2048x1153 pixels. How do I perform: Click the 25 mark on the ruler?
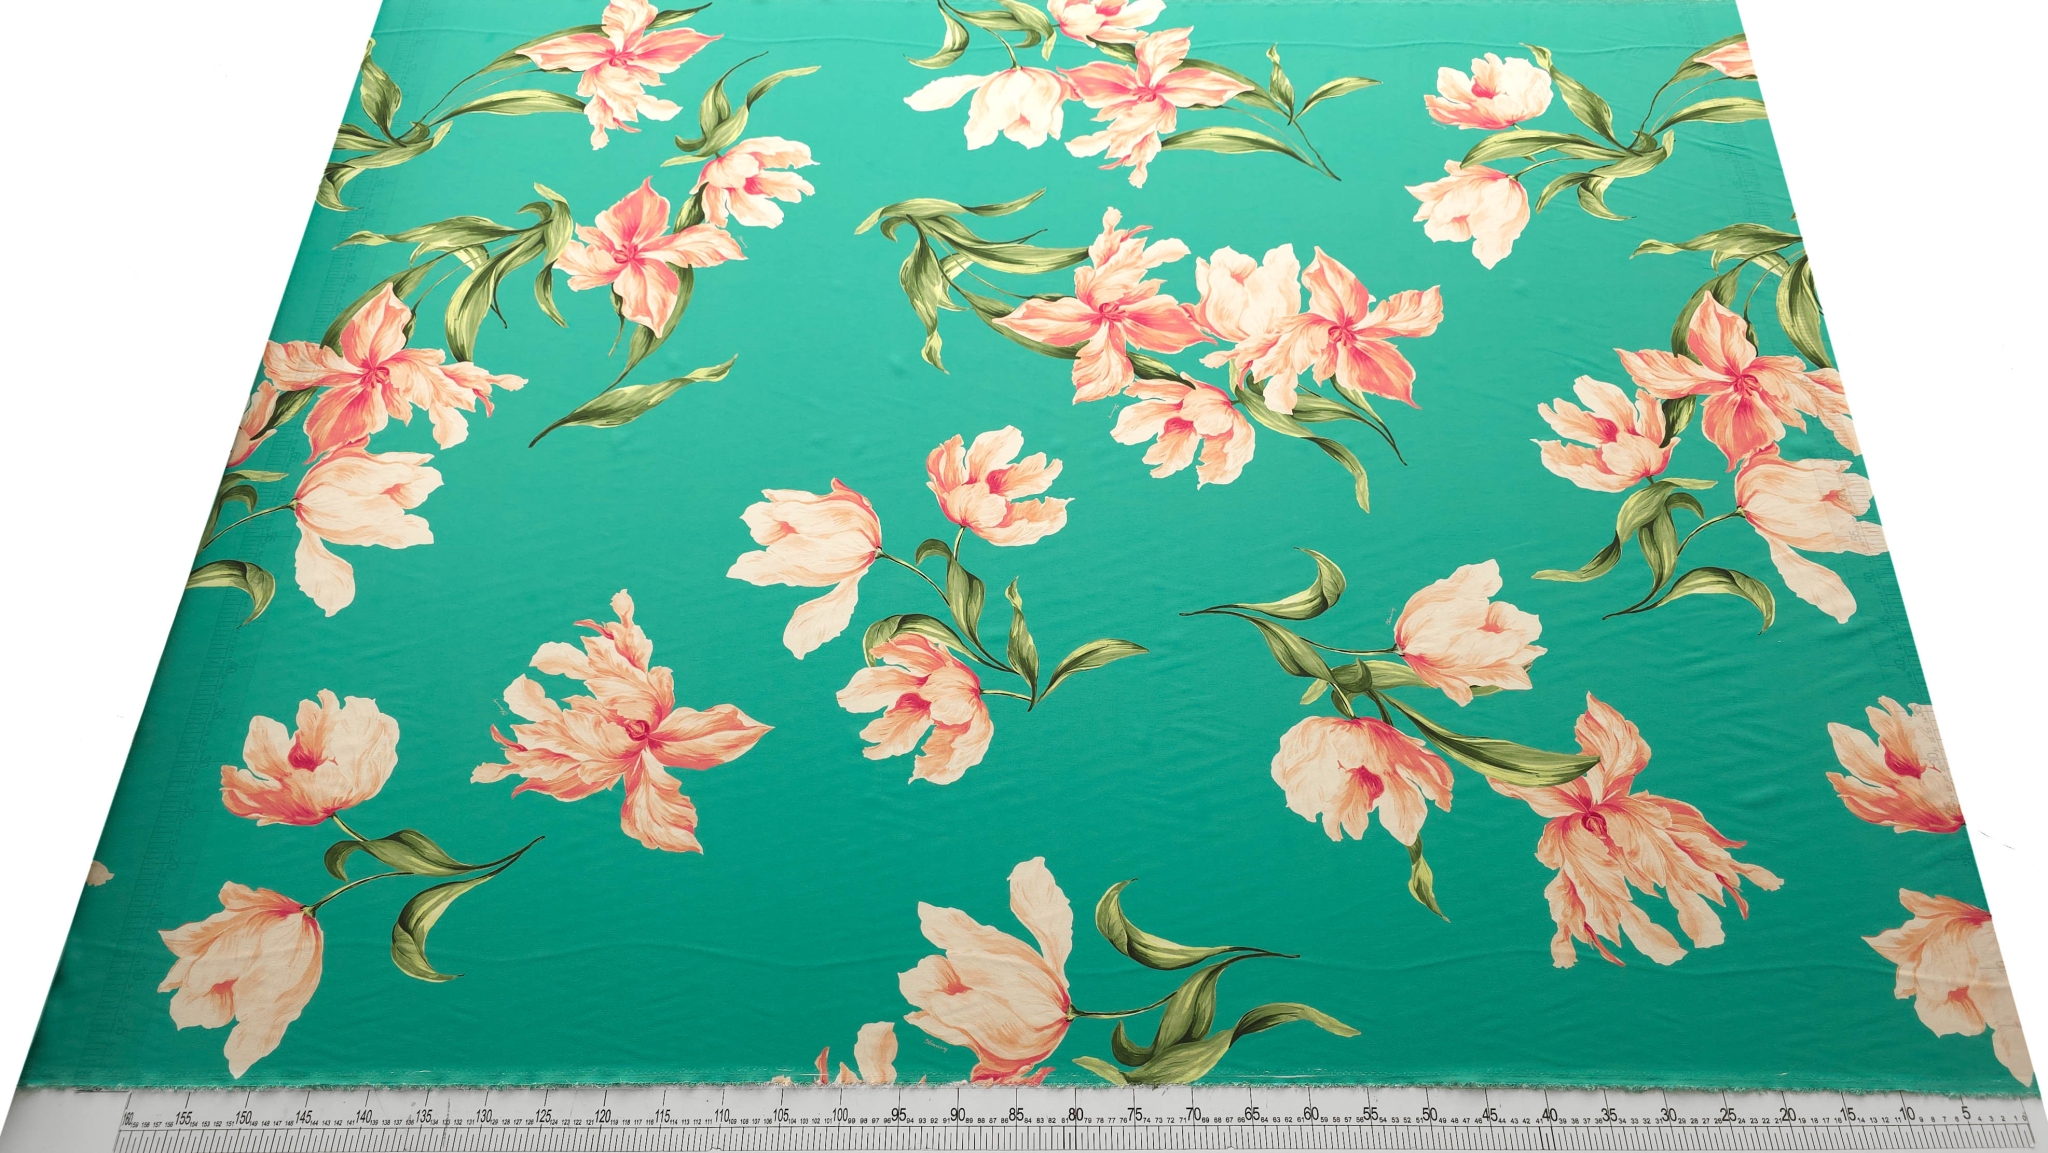1728,1113
